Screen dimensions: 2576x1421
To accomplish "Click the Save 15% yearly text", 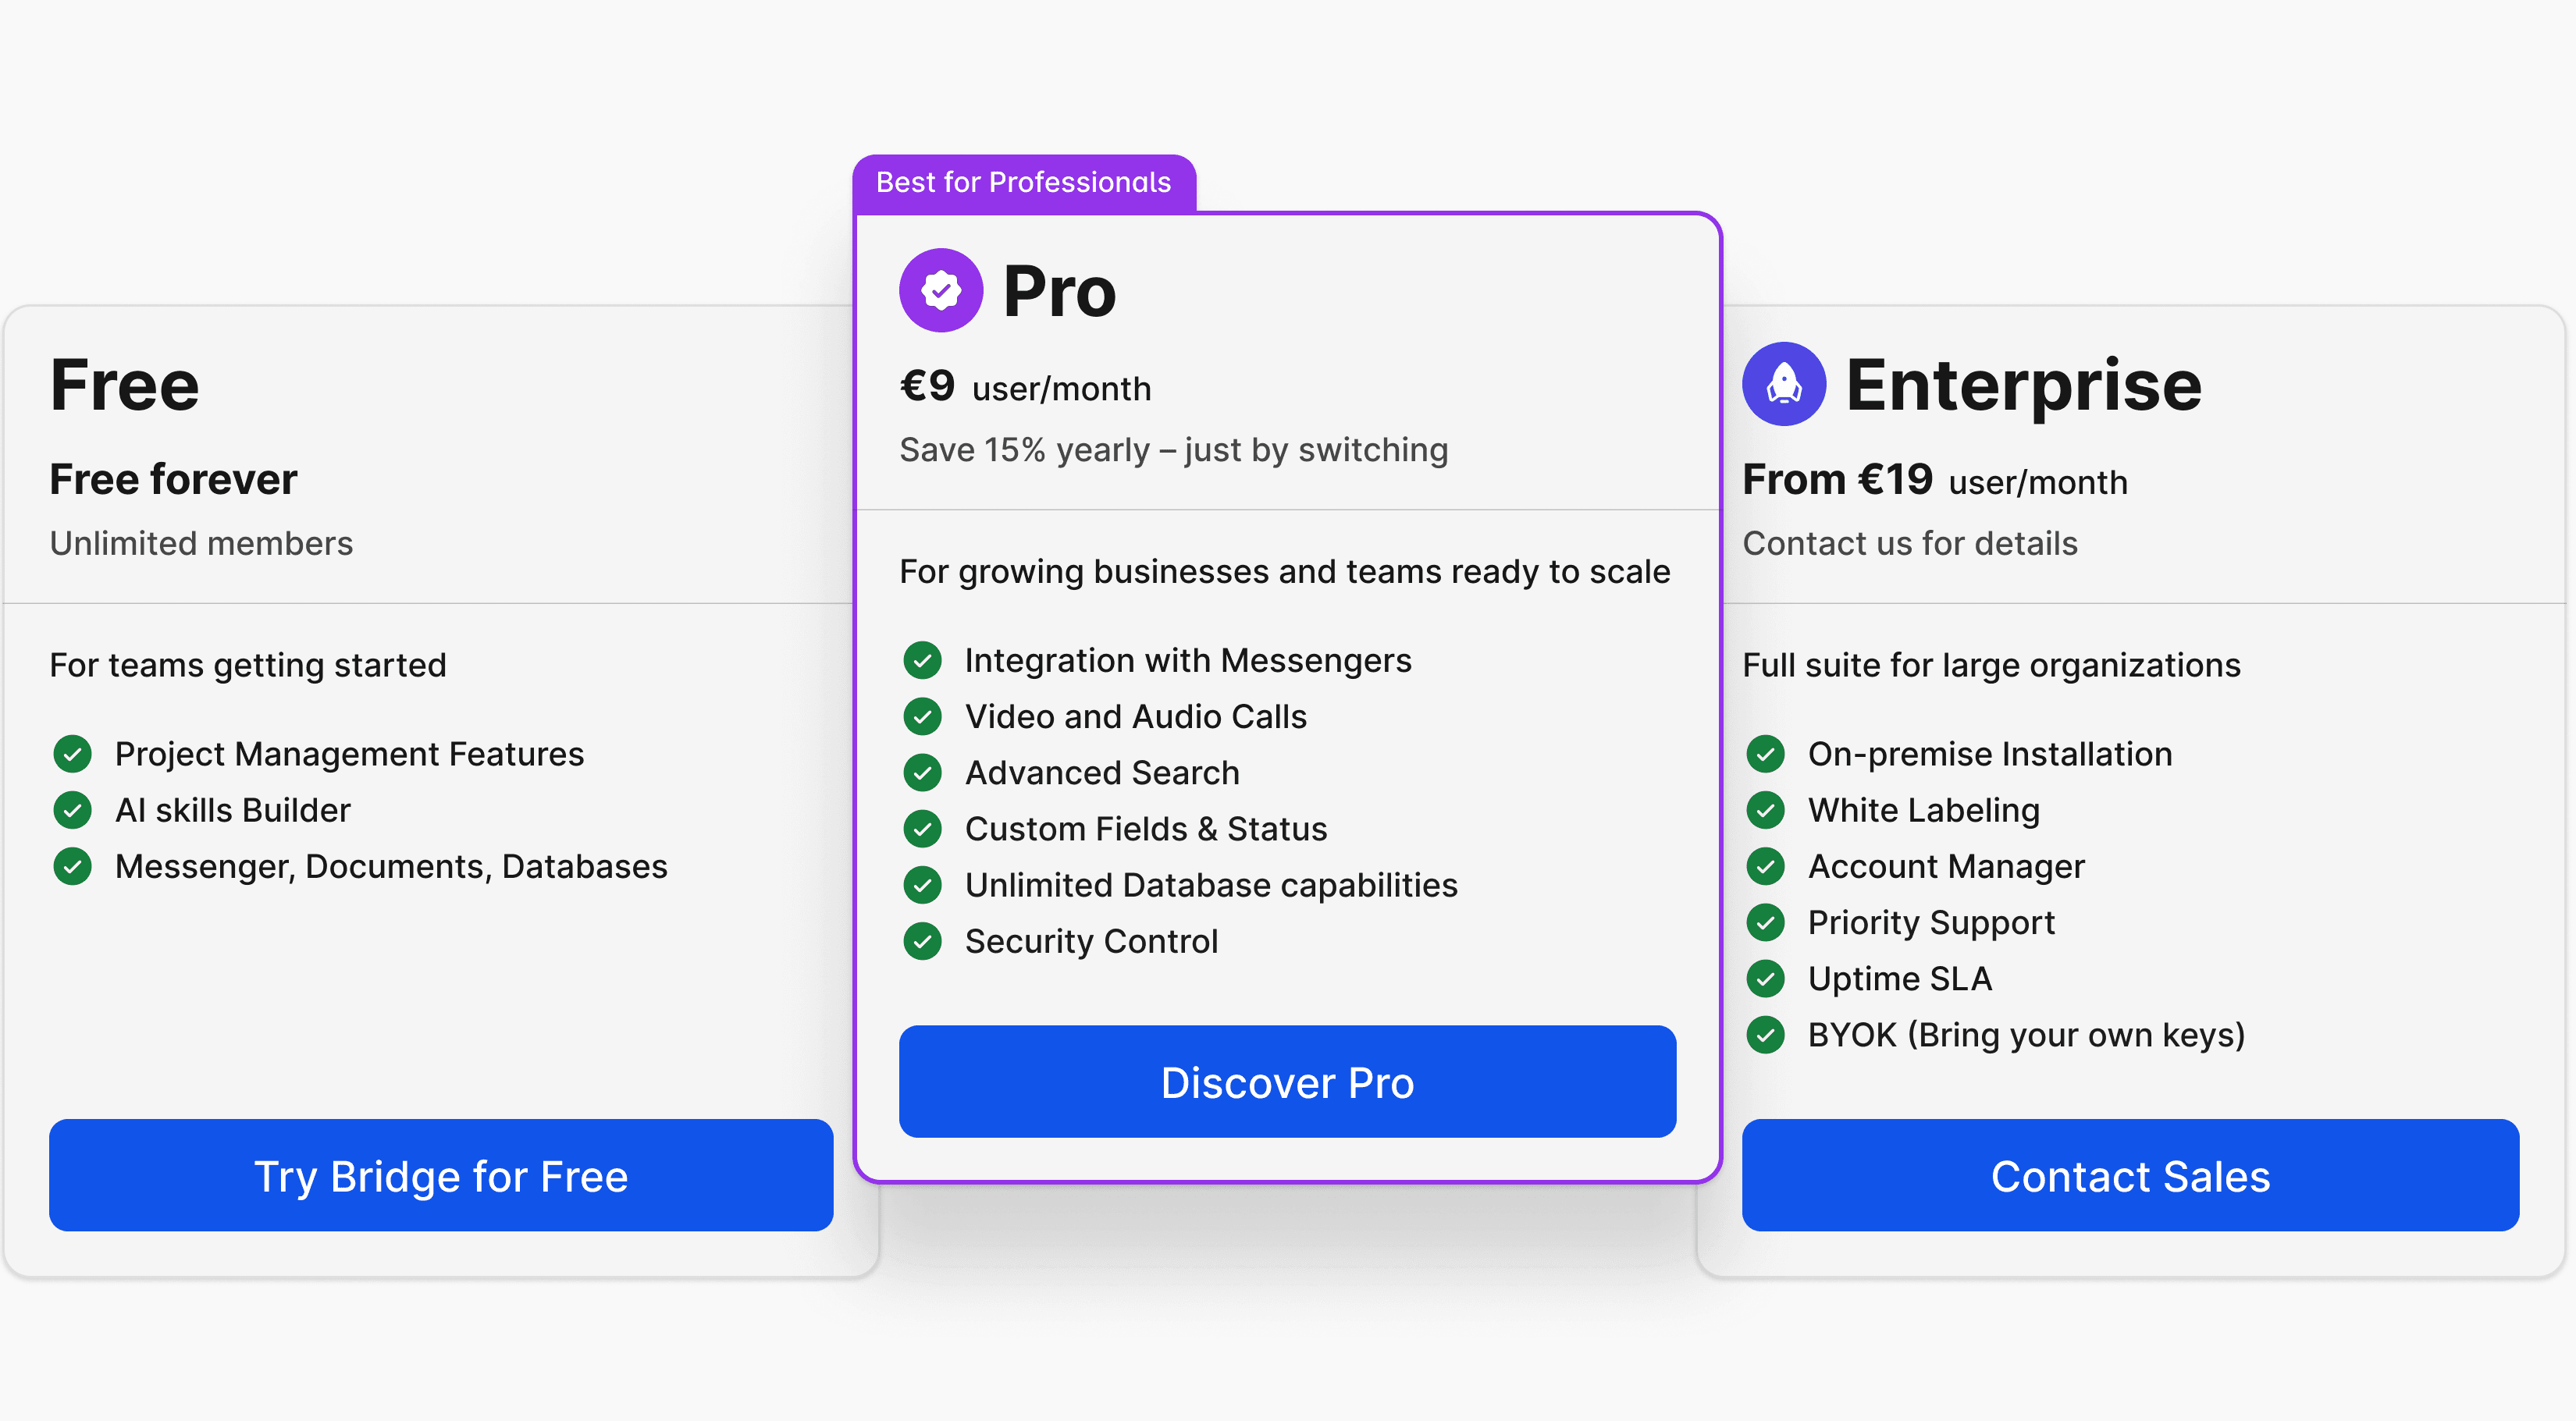I will 1173,450.
